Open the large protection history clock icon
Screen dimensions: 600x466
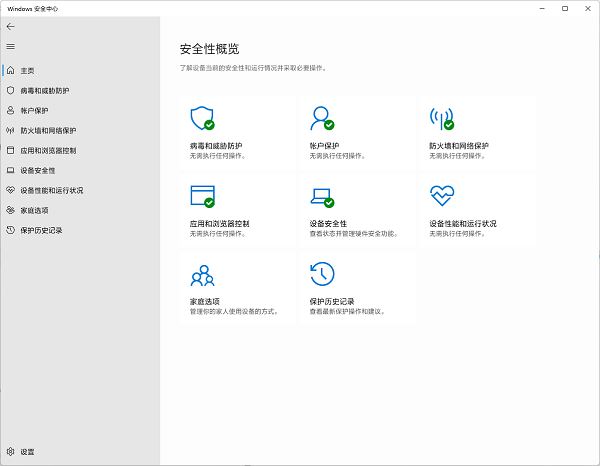(x=322, y=274)
